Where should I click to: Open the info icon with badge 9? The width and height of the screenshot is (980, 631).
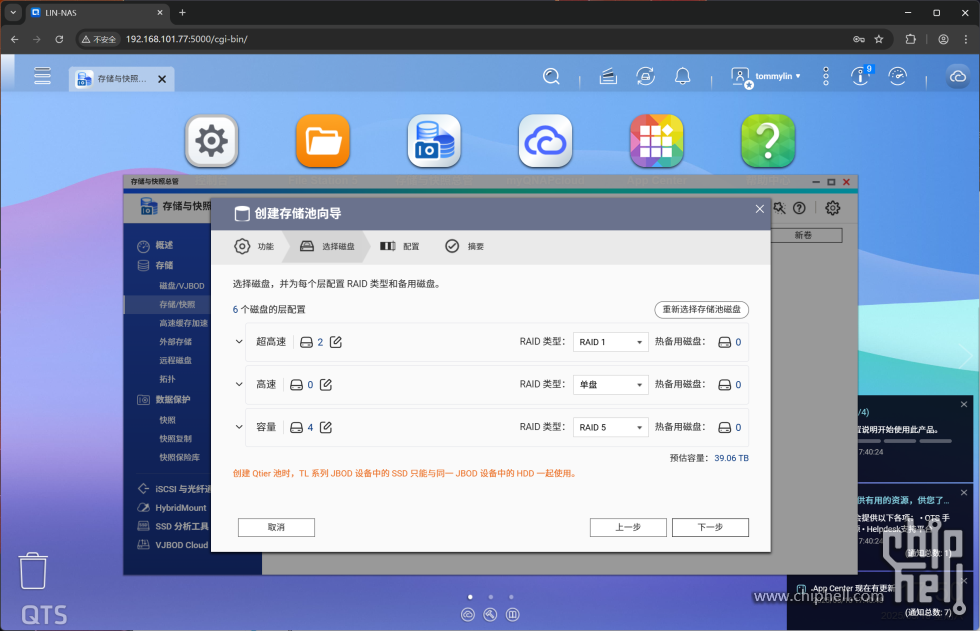tap(861, 76)
